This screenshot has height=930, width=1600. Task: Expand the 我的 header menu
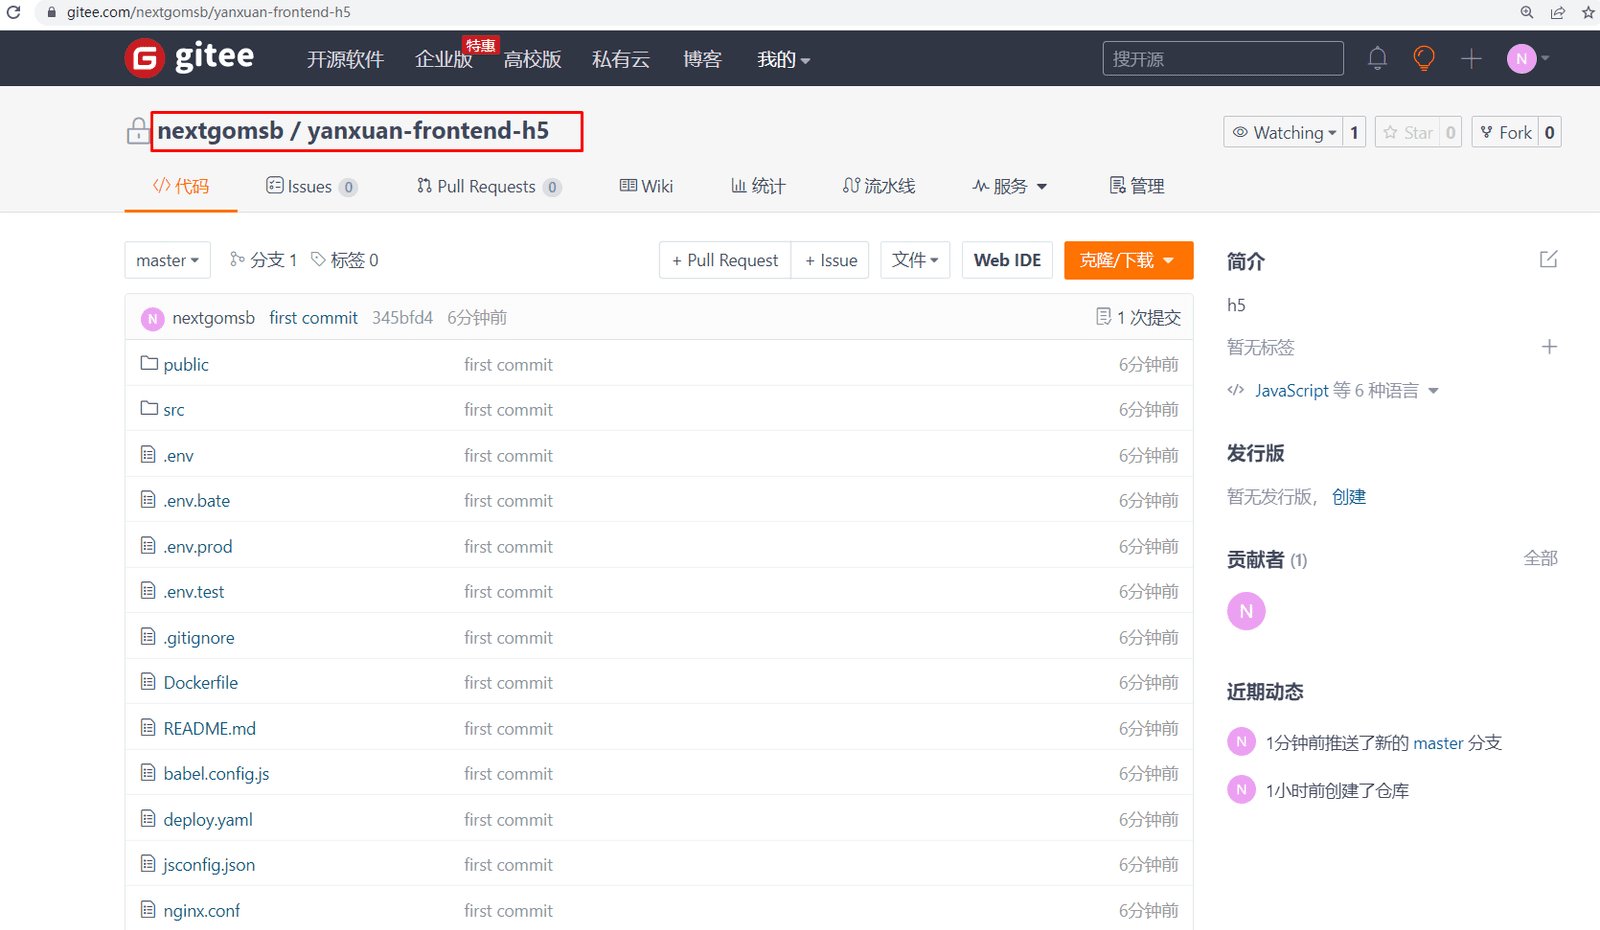point(783,60)
